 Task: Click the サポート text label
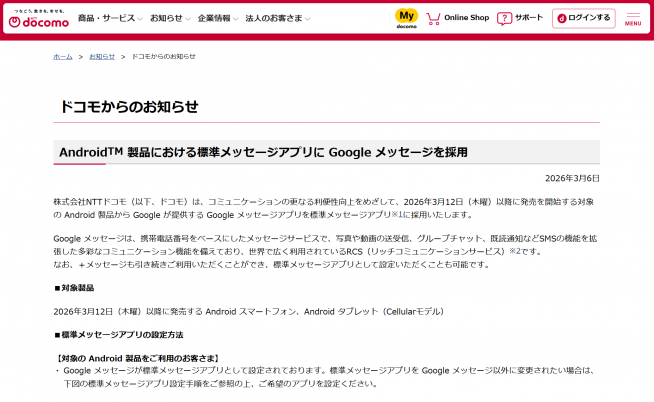[x=529, y=18]
